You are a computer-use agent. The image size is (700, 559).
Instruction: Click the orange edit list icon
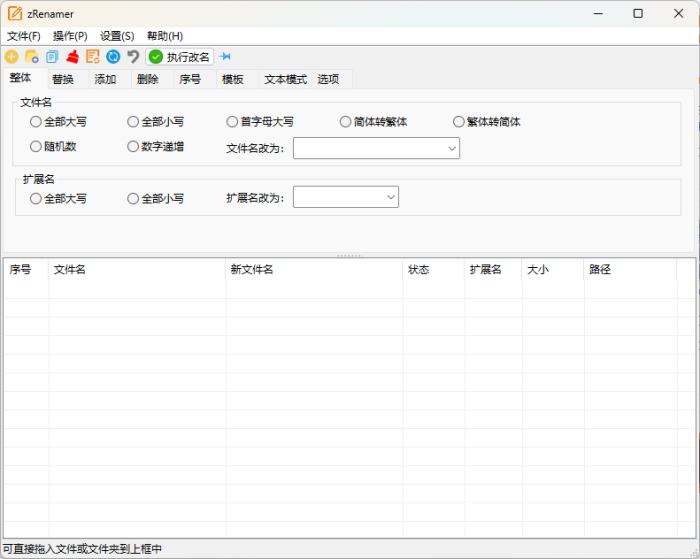click(92, 57)
